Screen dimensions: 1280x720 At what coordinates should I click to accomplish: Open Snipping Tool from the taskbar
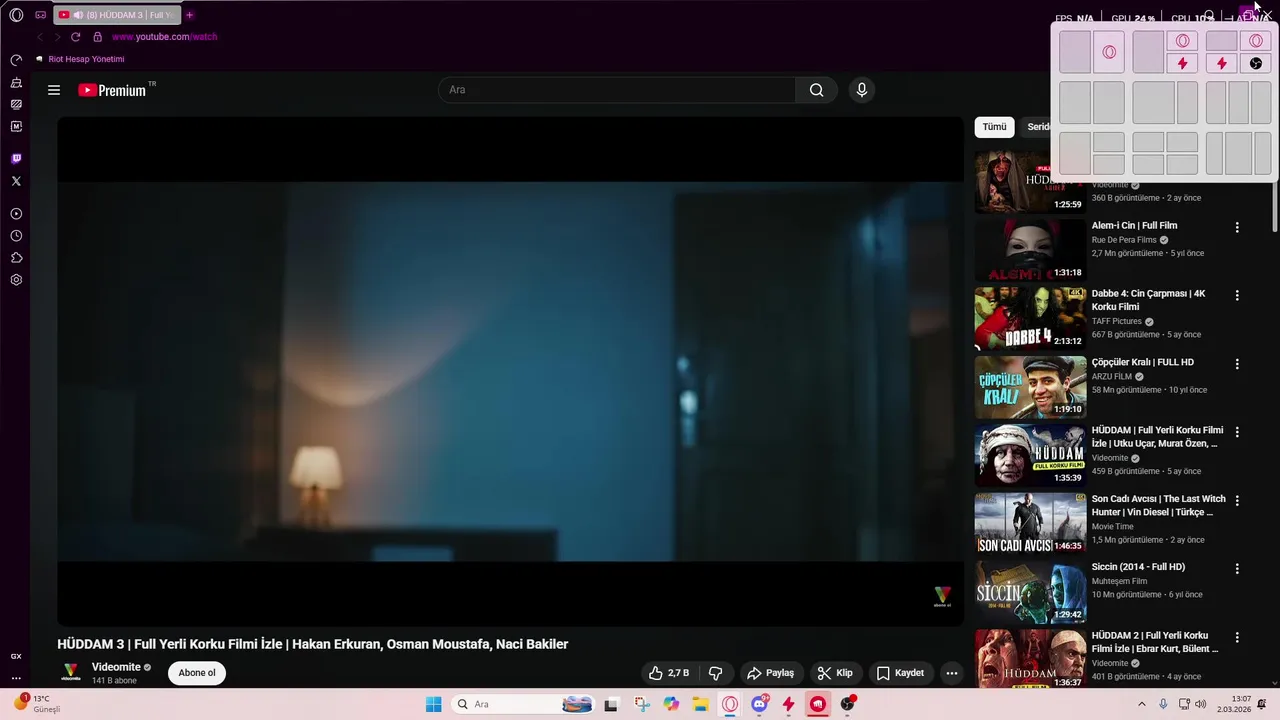click(x=642, y=704)
